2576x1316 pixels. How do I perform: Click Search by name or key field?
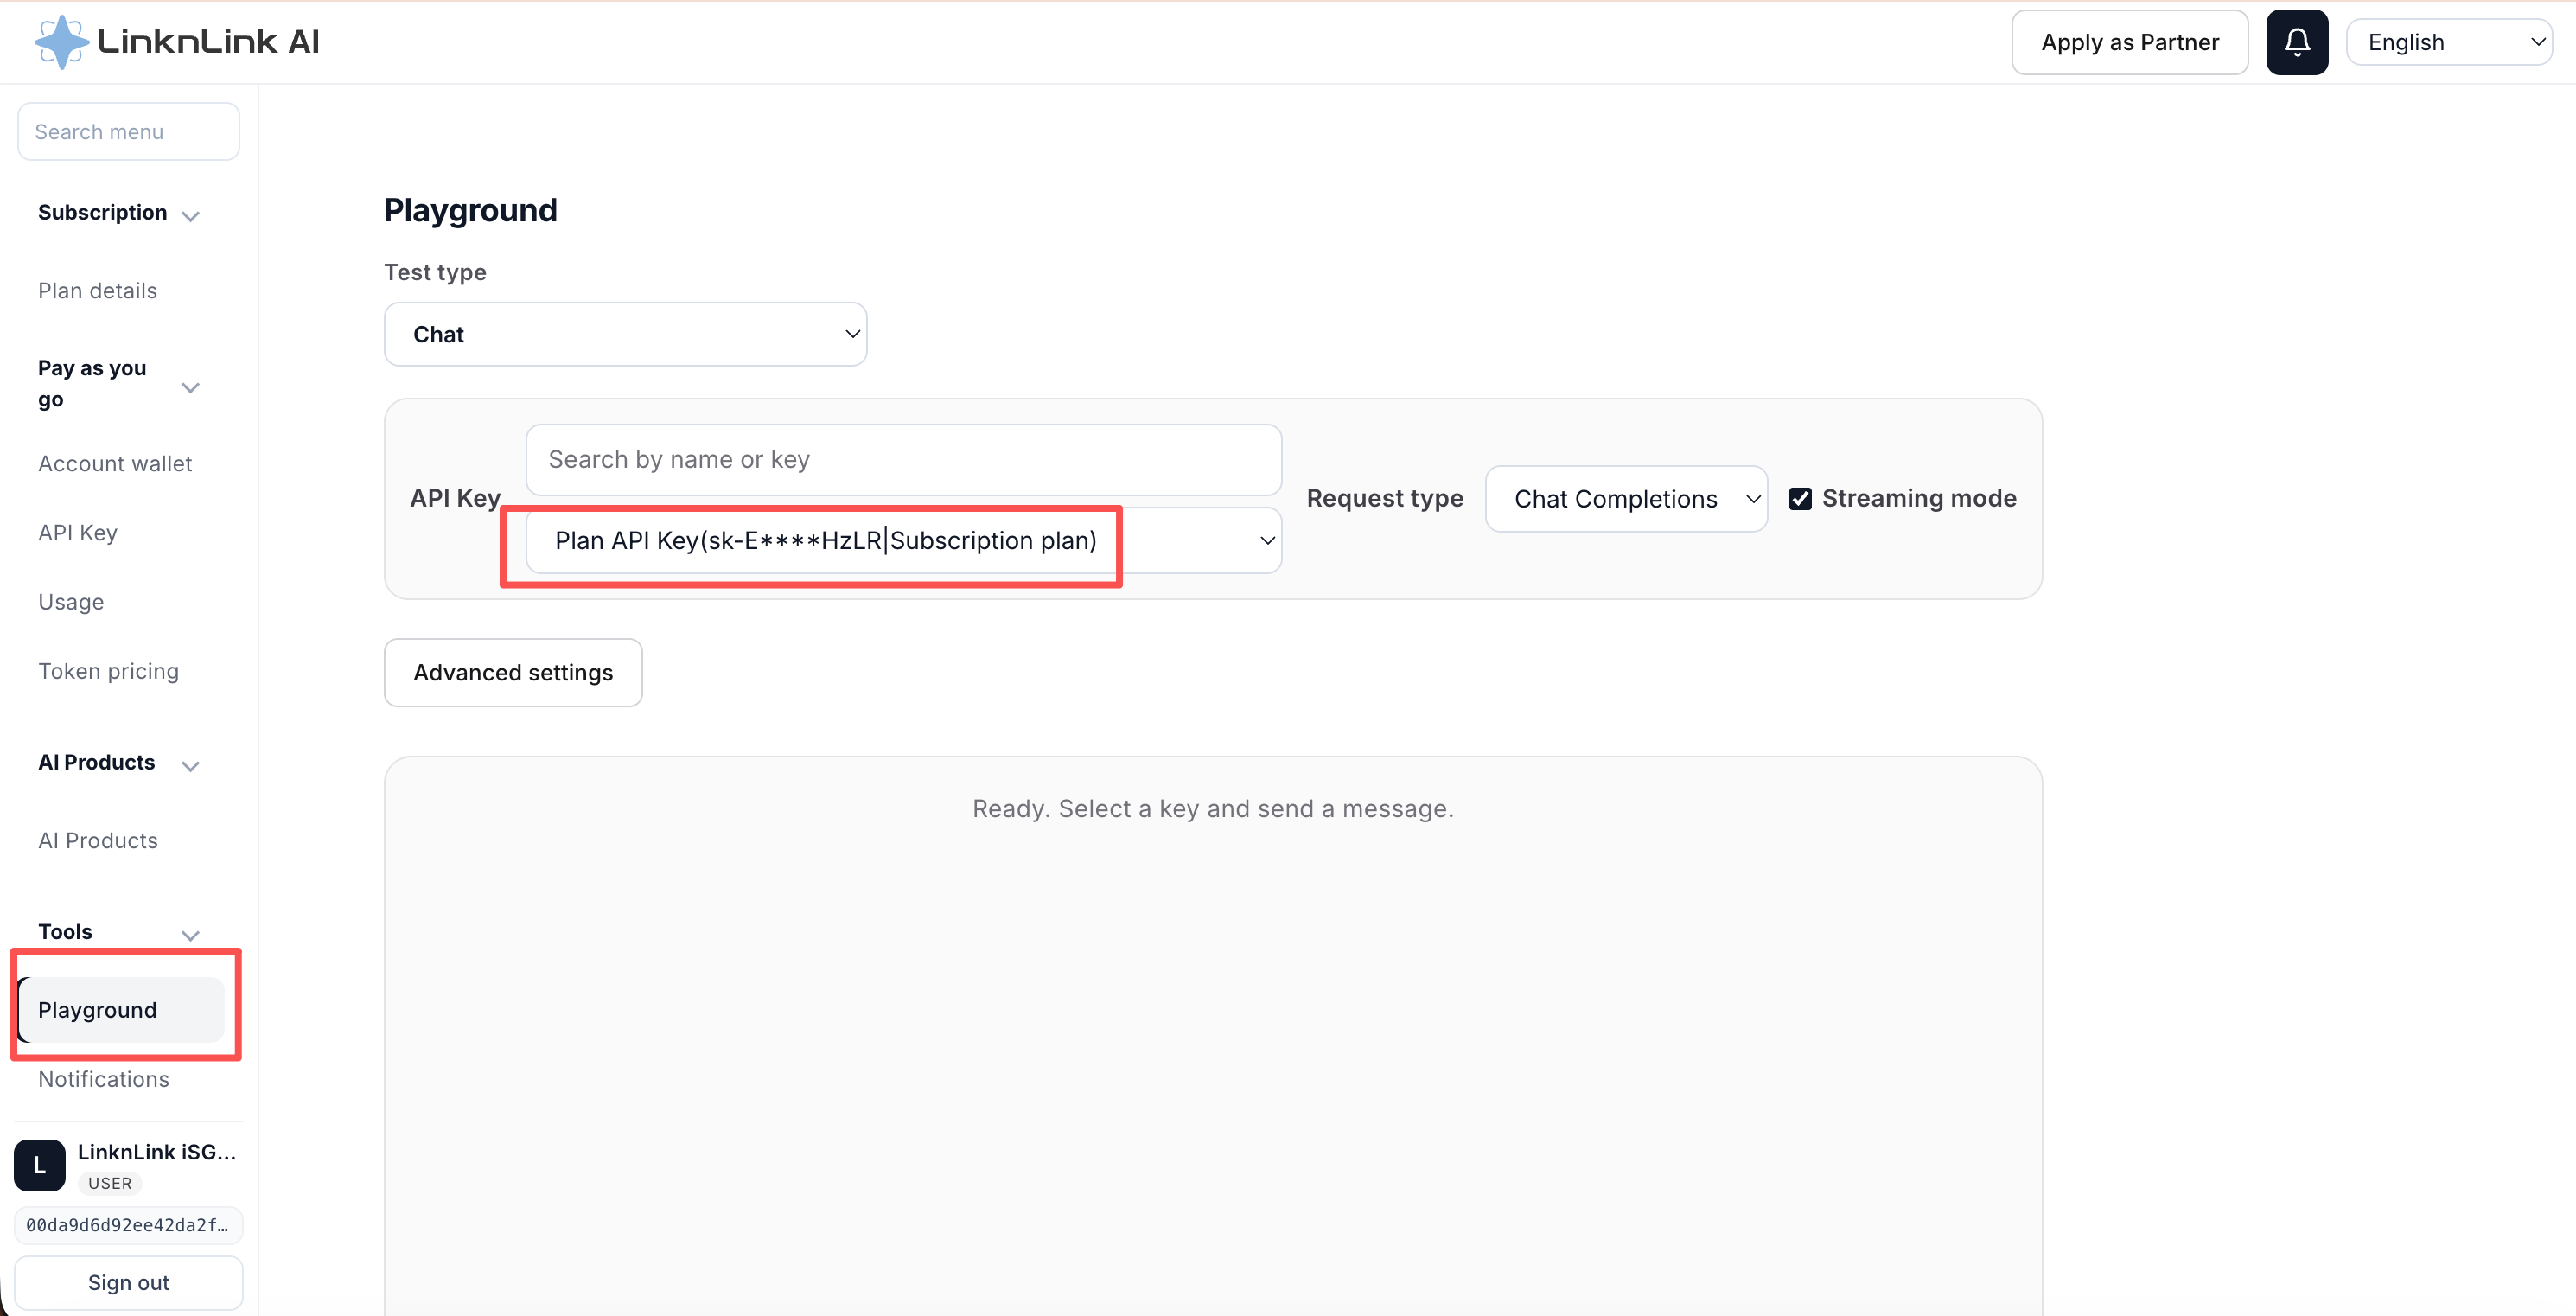(903, 460)
